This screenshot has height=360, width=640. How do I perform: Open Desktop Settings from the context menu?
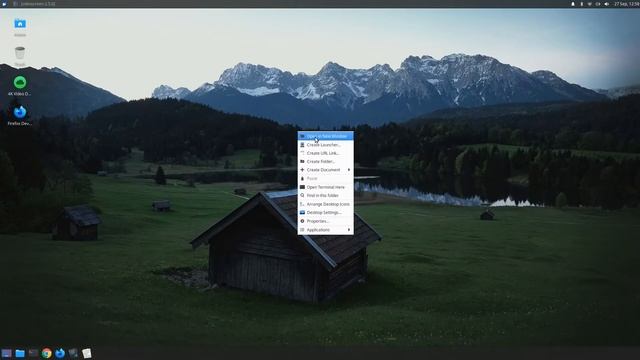click(325, 213)
